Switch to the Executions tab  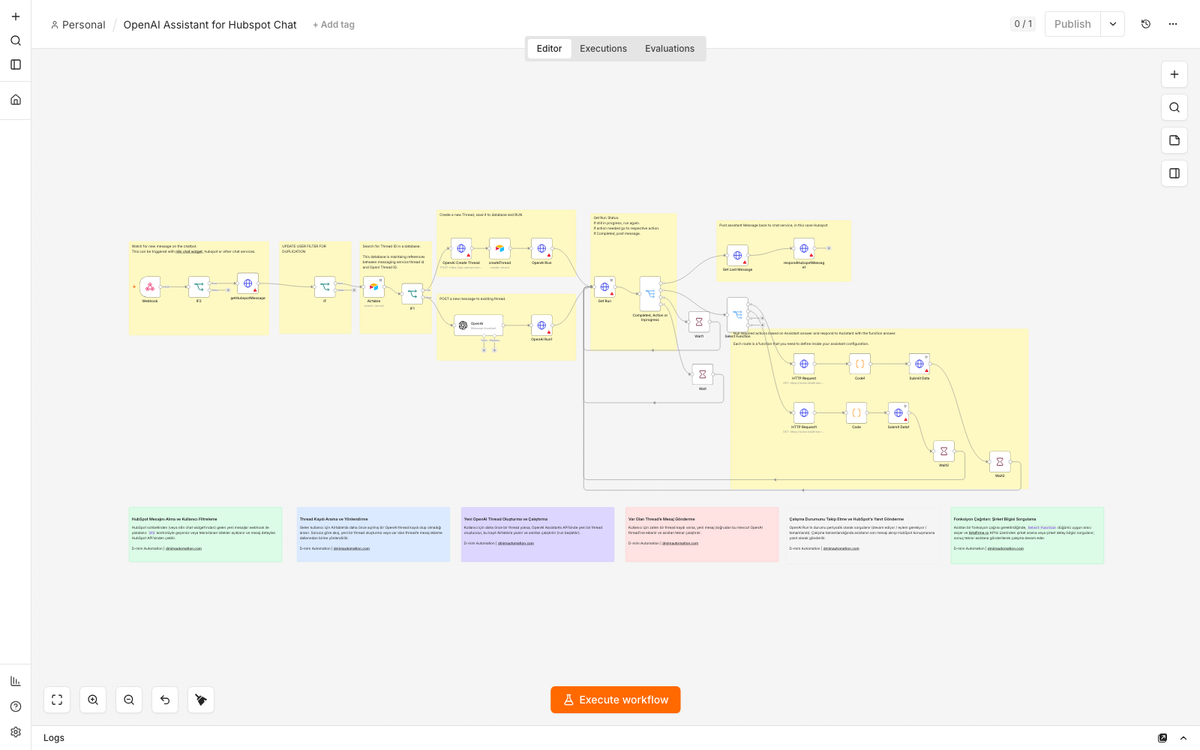603,48
